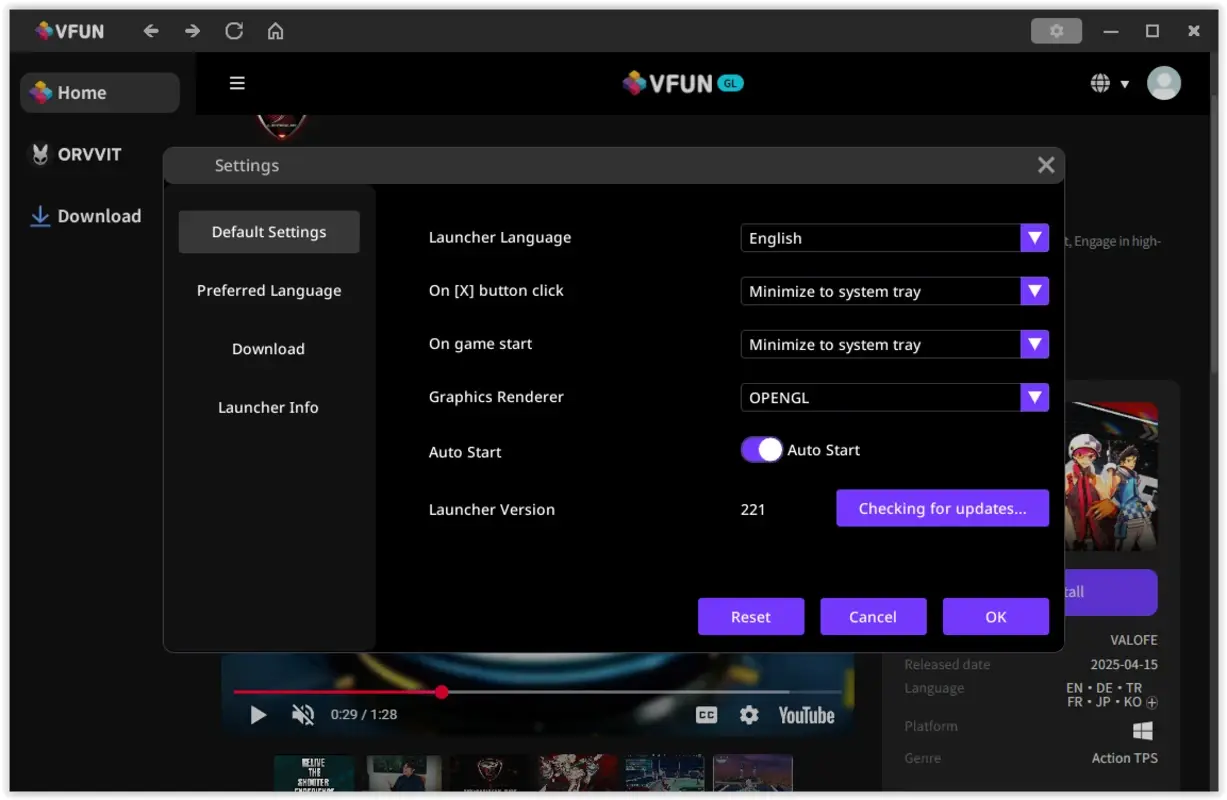Expand the Graphics Renderer dropdown
1227x800 pixels.
[x=1034, y=397]
